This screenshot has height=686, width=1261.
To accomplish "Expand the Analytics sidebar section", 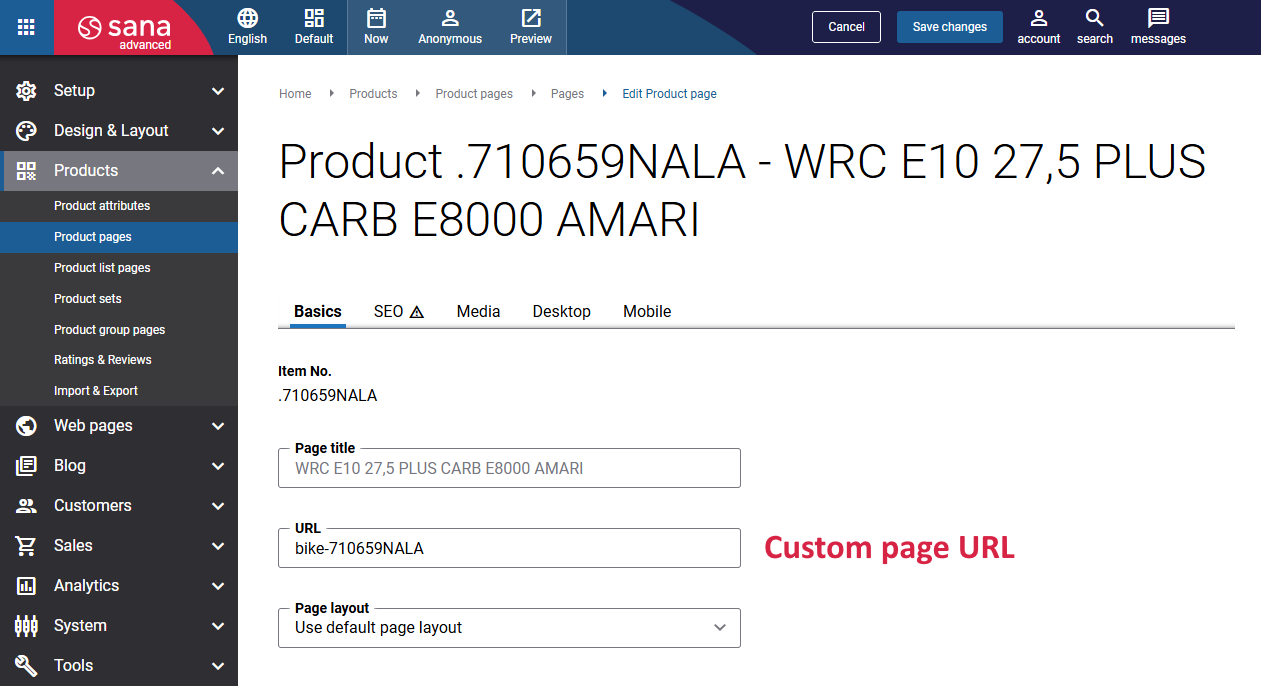I will click(x=119, y=586).
